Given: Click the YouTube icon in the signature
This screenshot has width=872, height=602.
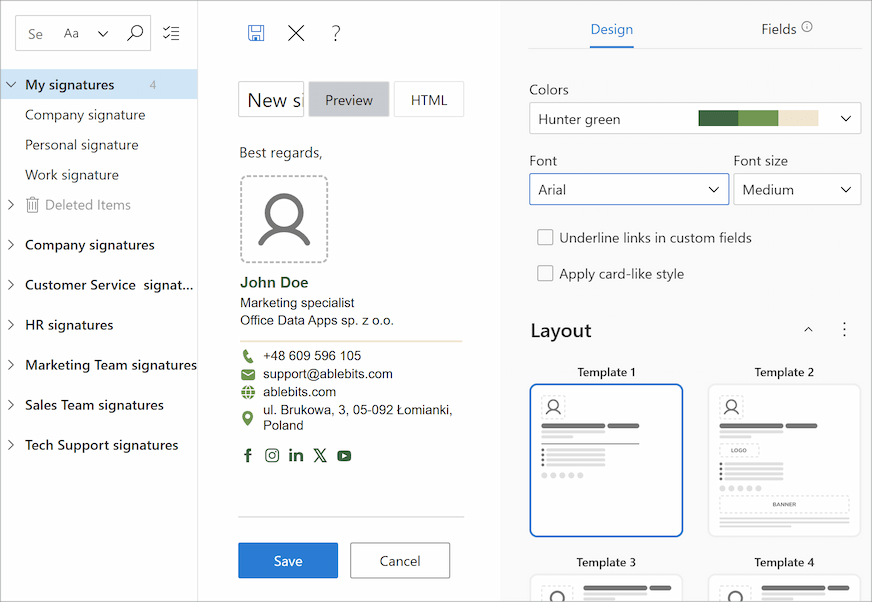Looking at the screenshot, I should [x=343, y=455].
